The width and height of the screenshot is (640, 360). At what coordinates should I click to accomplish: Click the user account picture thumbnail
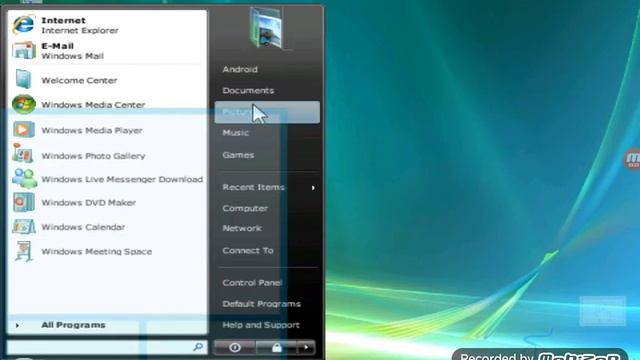pos(266,29)
